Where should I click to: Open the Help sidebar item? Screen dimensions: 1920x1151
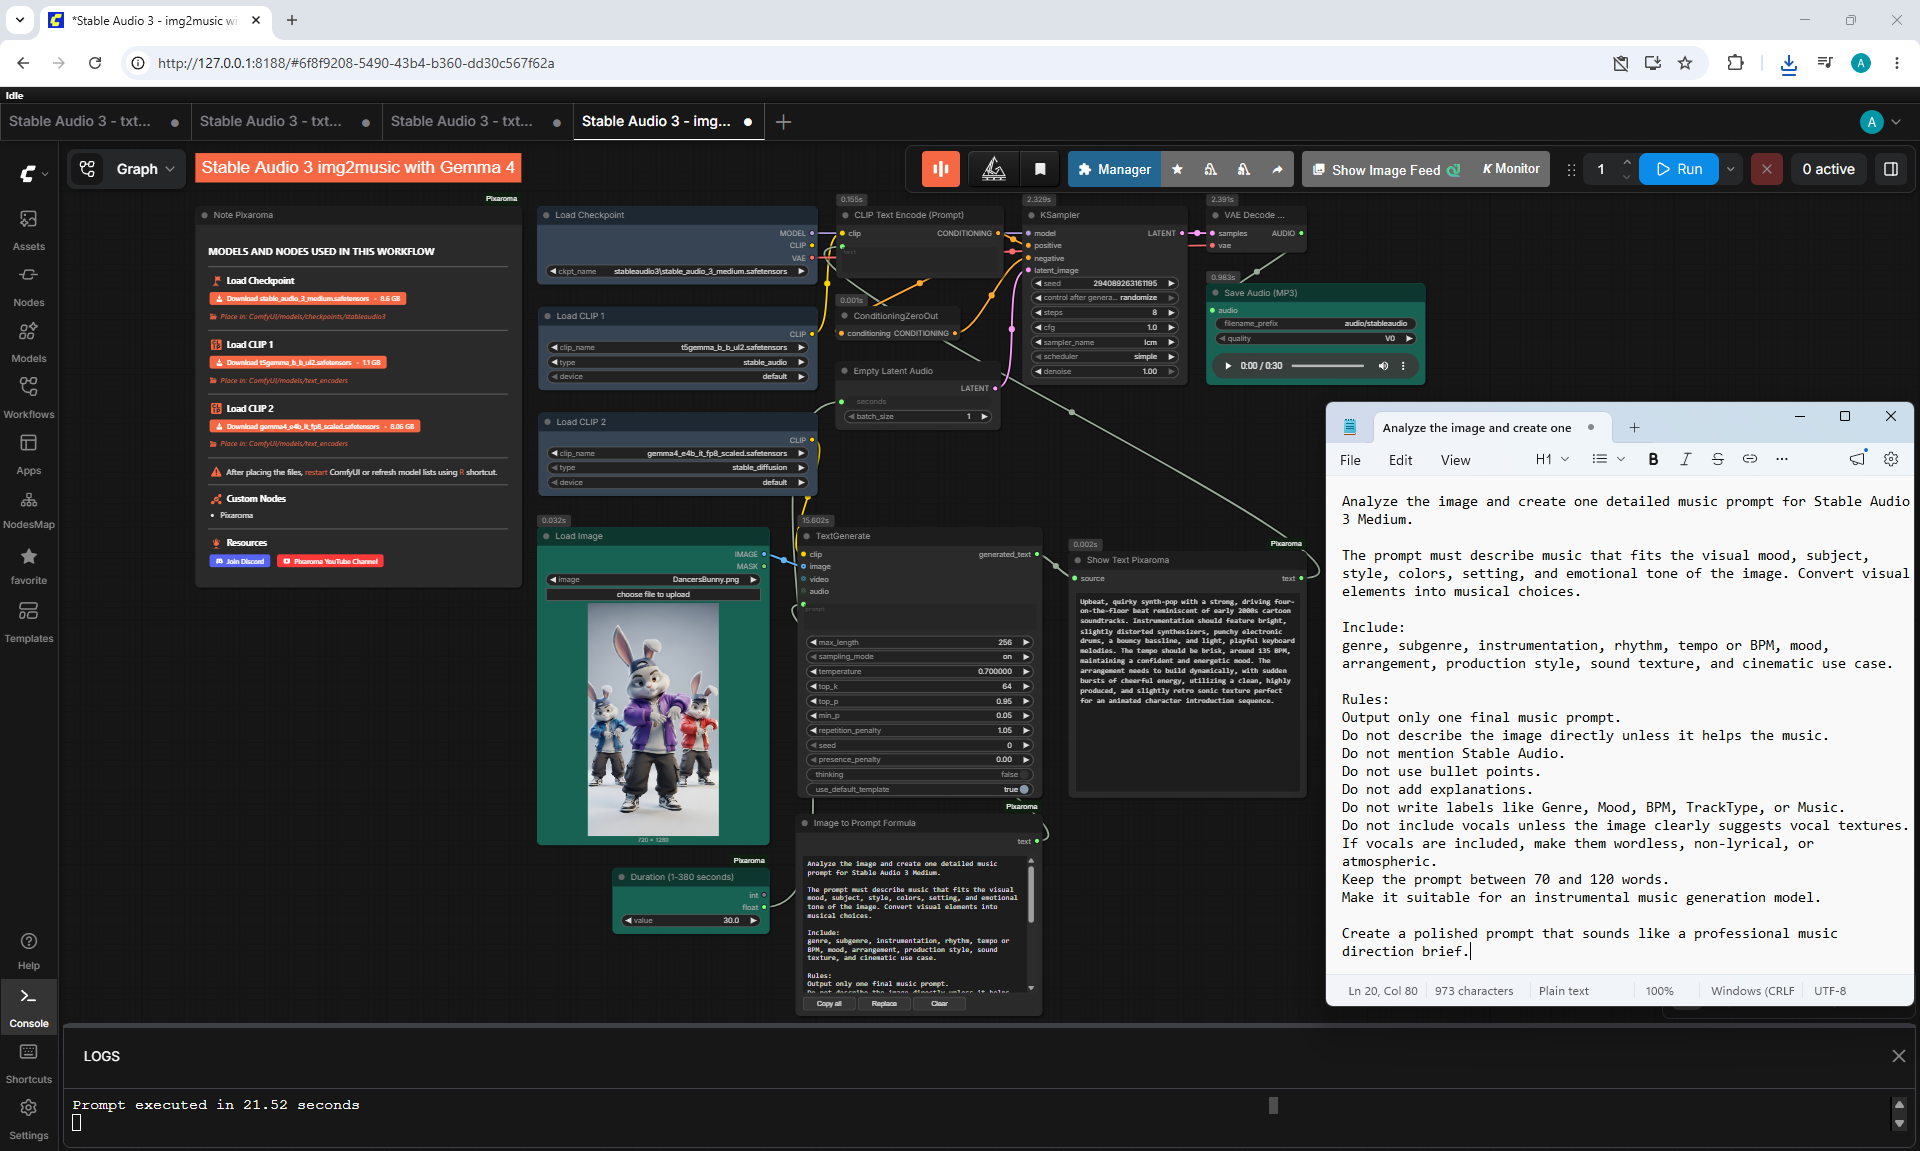point(28,950)
